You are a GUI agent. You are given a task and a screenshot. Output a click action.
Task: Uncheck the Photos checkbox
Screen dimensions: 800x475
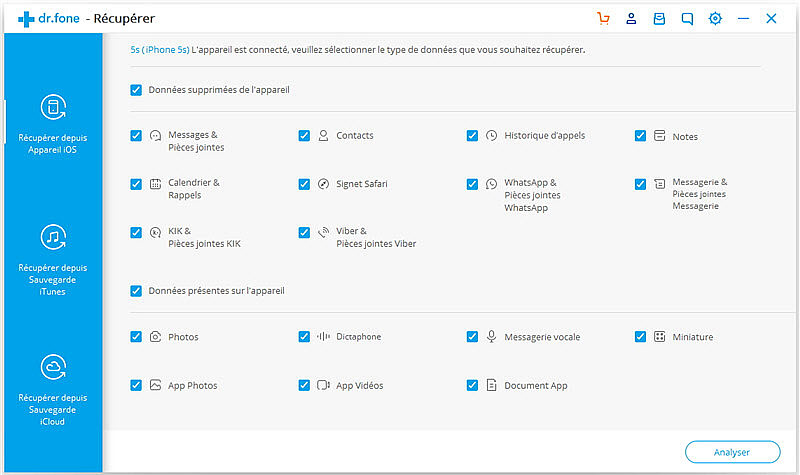point(136,337)
